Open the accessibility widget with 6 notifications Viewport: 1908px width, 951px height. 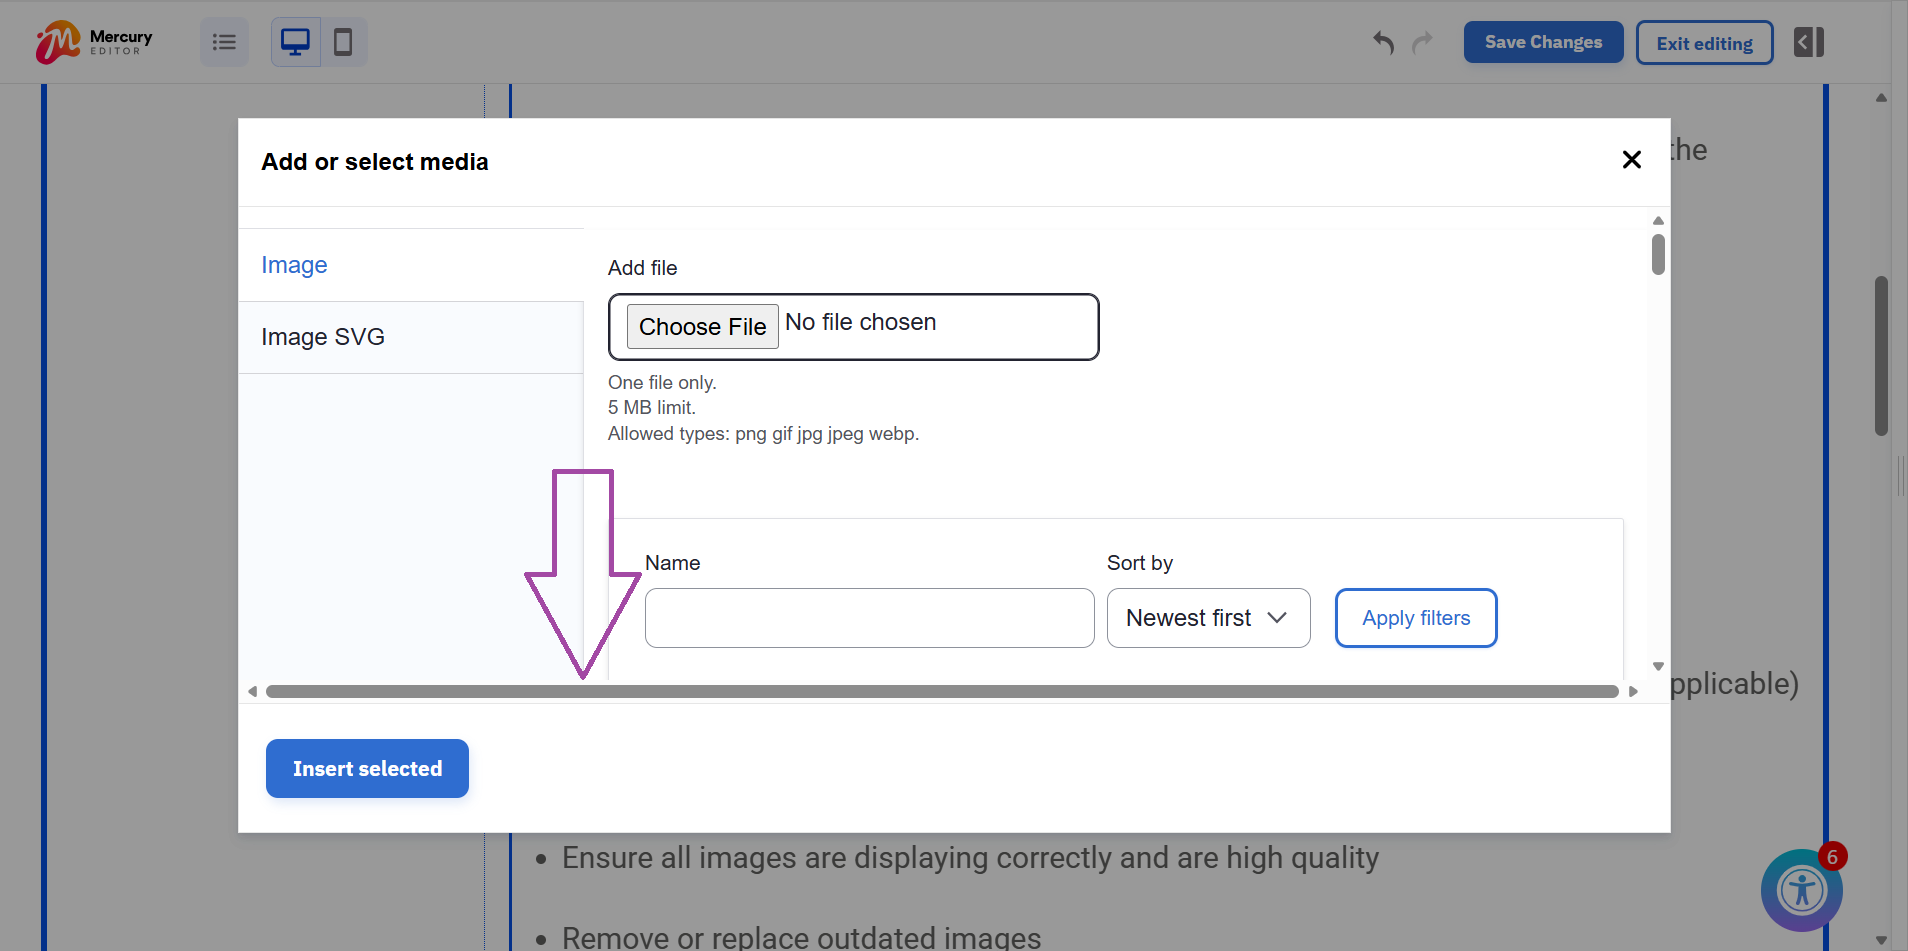coord(1801,890)
